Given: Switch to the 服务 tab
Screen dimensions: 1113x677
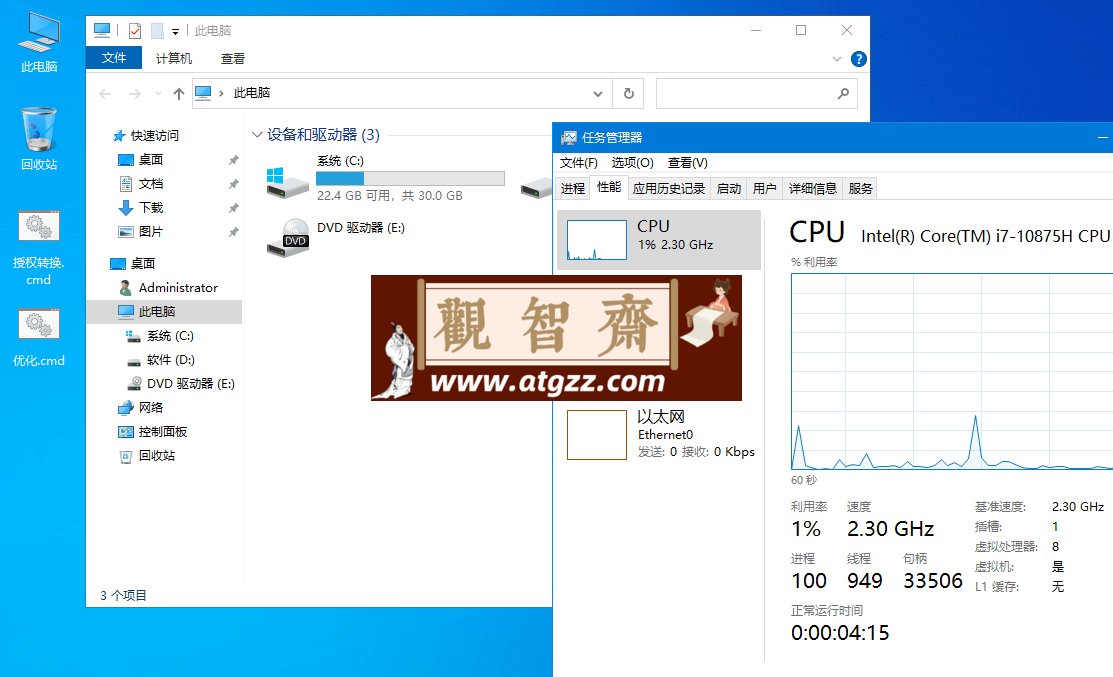Looking at the screenshot, I should point(860,188).
